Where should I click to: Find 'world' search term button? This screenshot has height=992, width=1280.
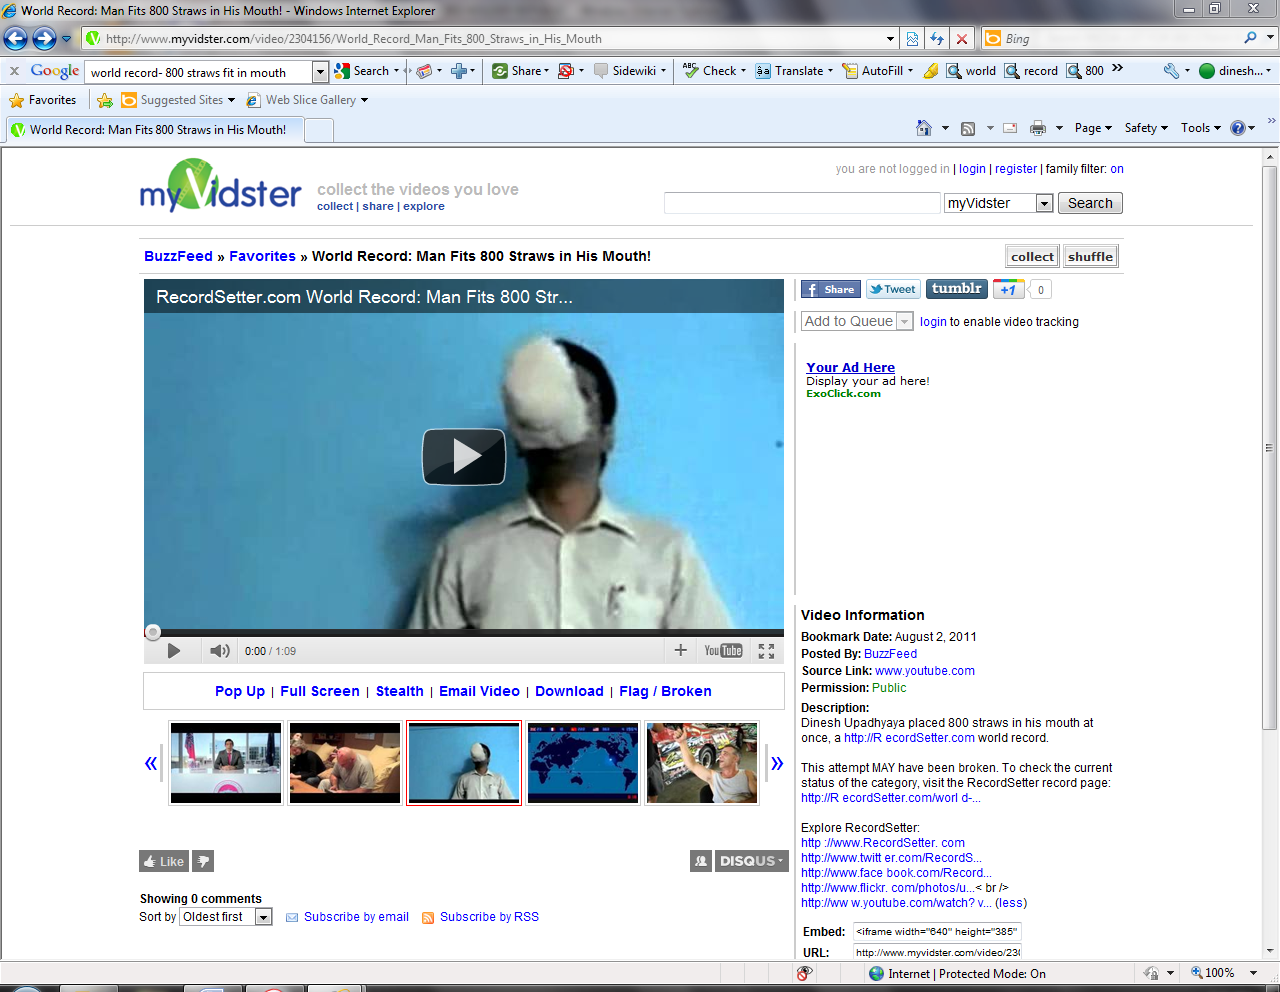971,71
